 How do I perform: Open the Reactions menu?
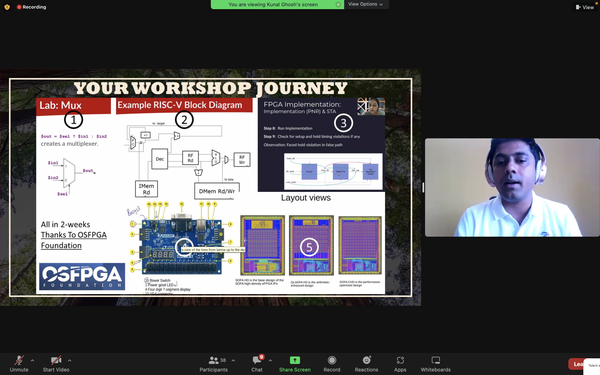[366, 364]
